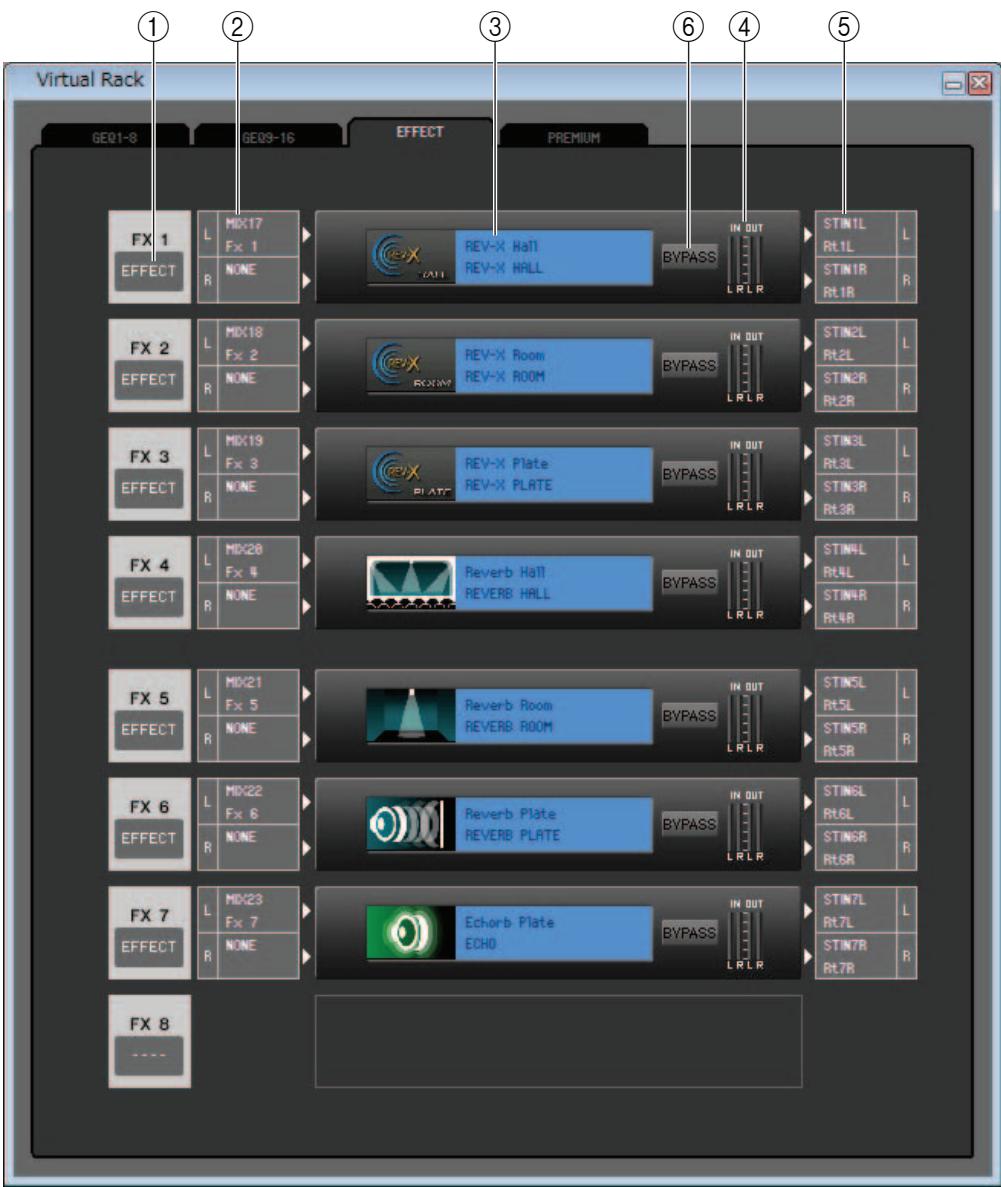
Task: Select STIN7R output patch for FX 7
Action: (x=856, y=956)
